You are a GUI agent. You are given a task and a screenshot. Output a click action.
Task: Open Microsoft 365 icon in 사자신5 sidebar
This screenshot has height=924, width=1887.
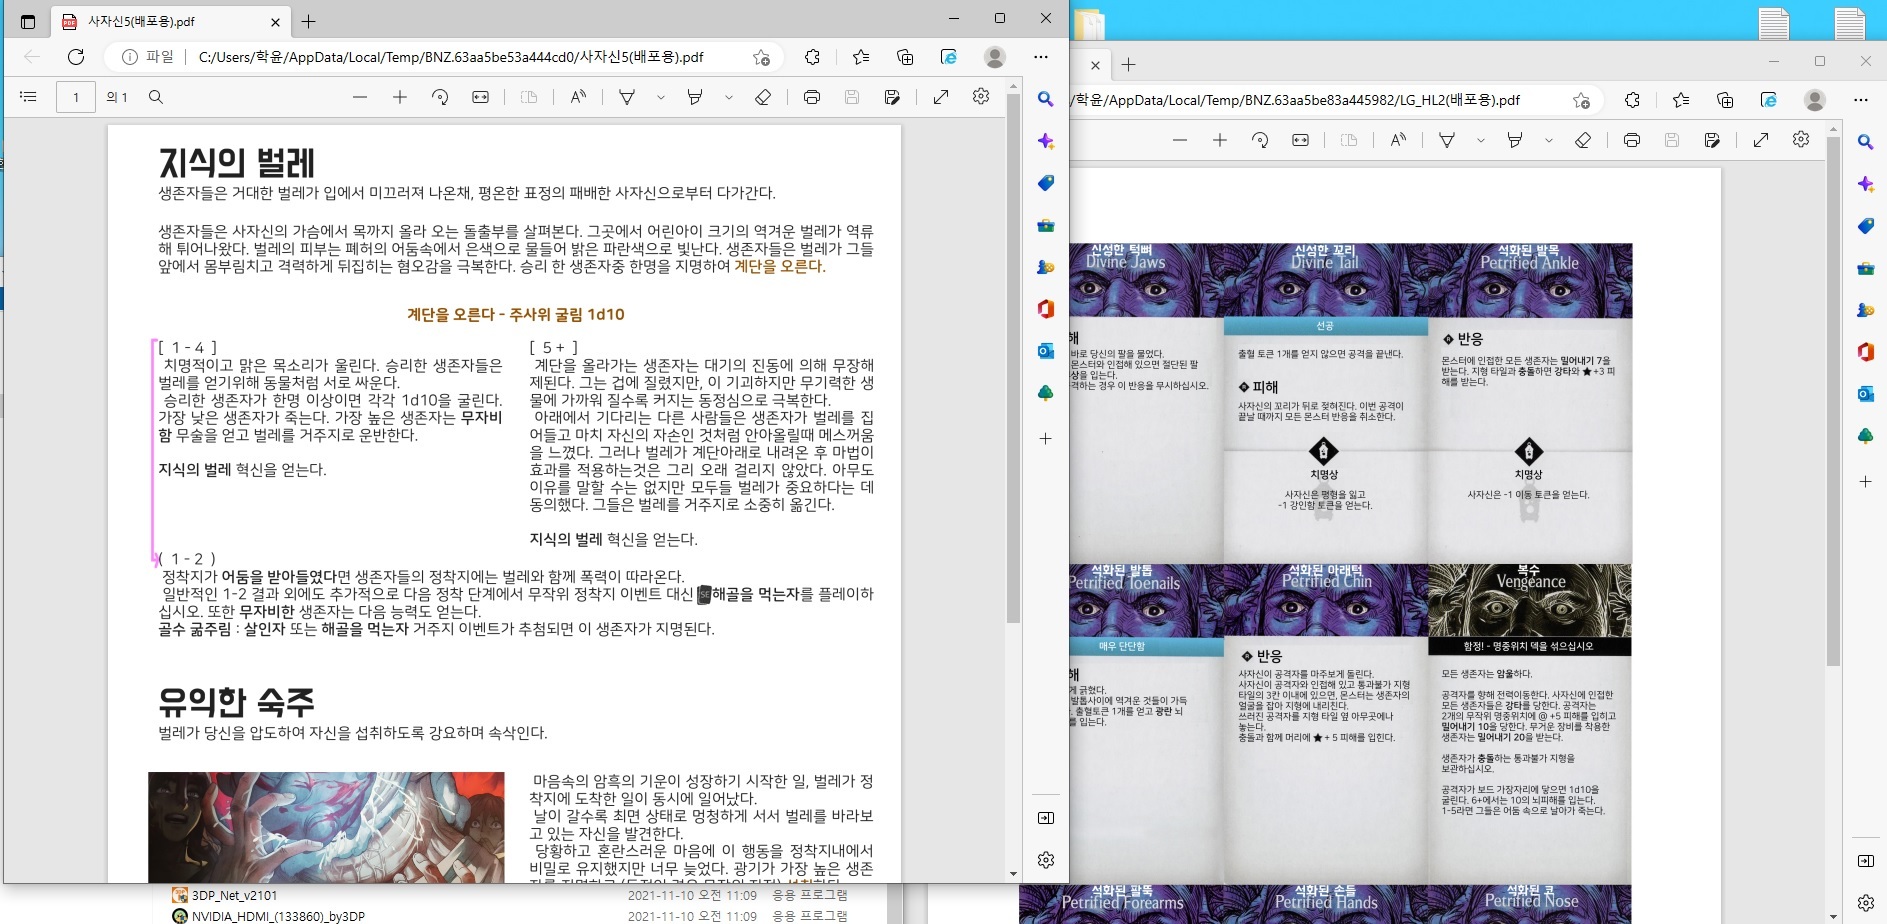click(x=1045, y=309)
